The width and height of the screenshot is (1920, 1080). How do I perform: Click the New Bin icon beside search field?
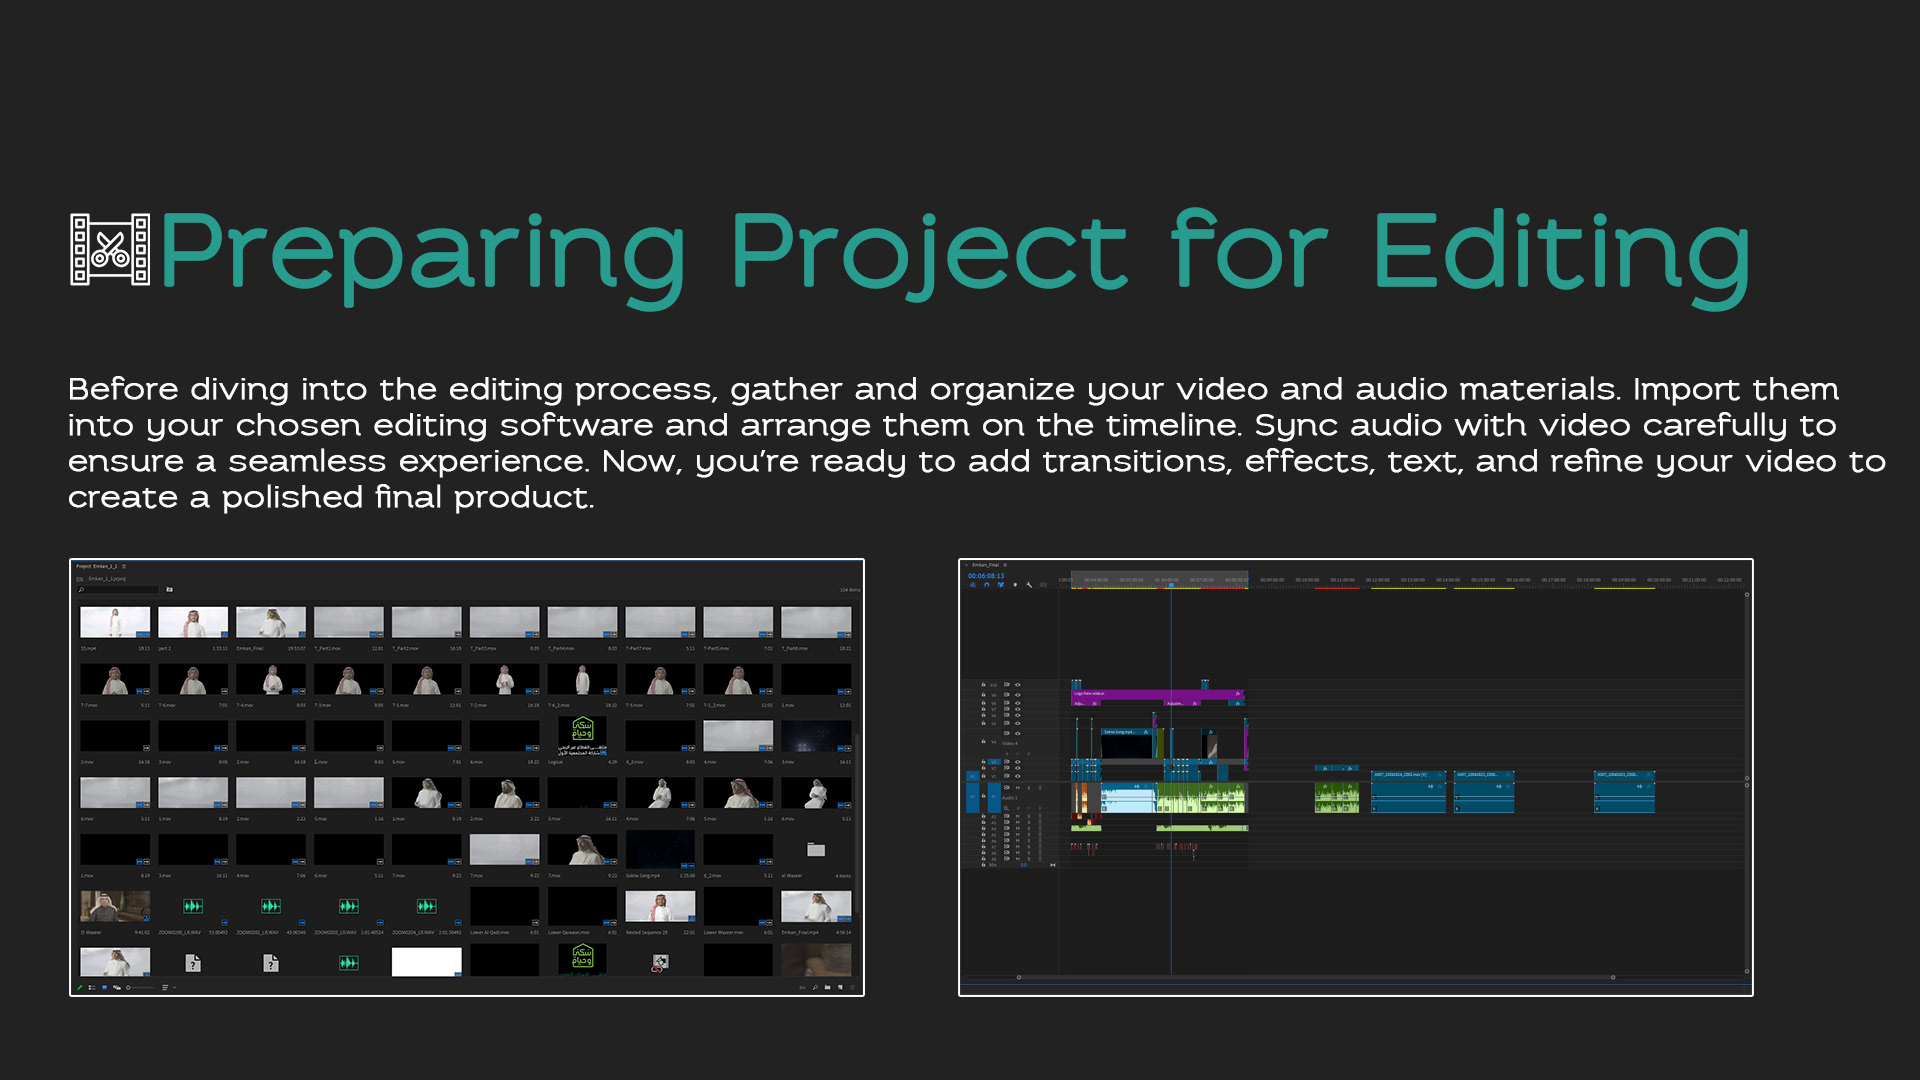pyautogui.click(x=169, y=589)
